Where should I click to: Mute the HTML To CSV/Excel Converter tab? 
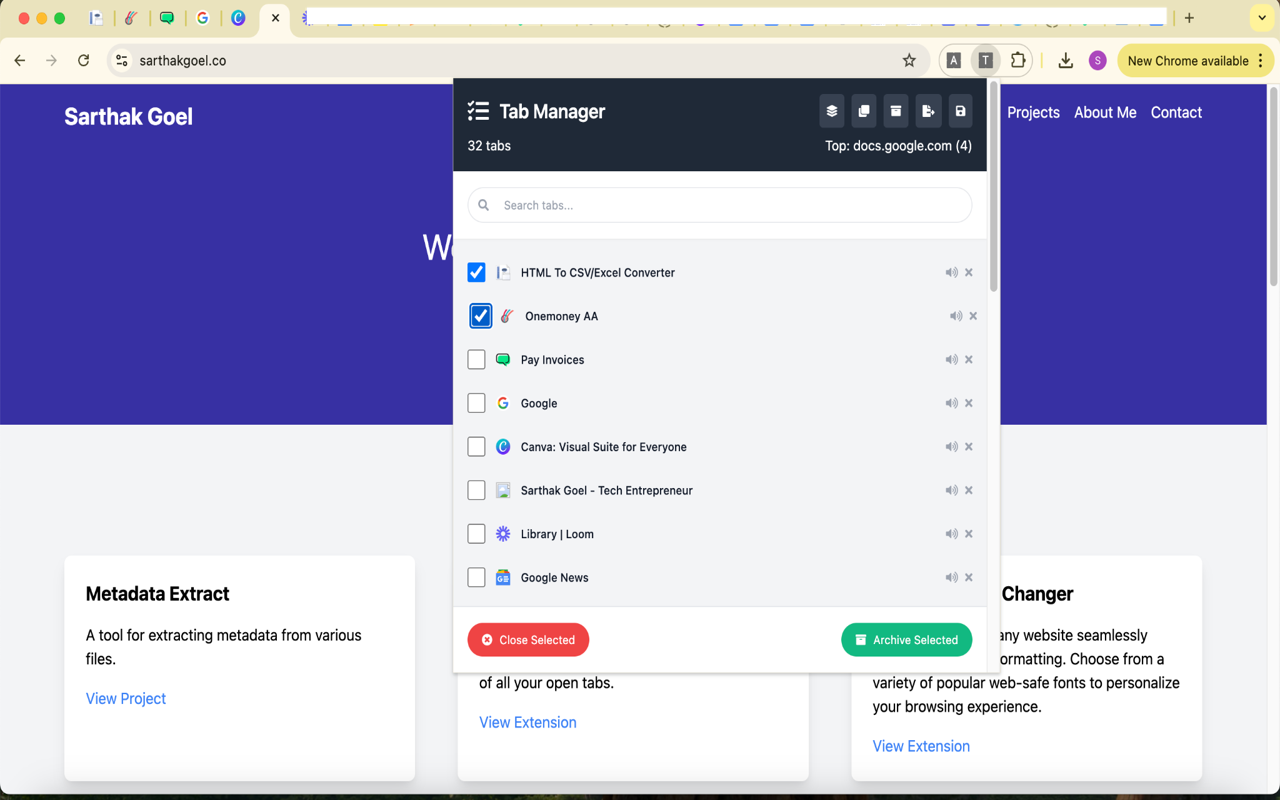coord(951,272)
